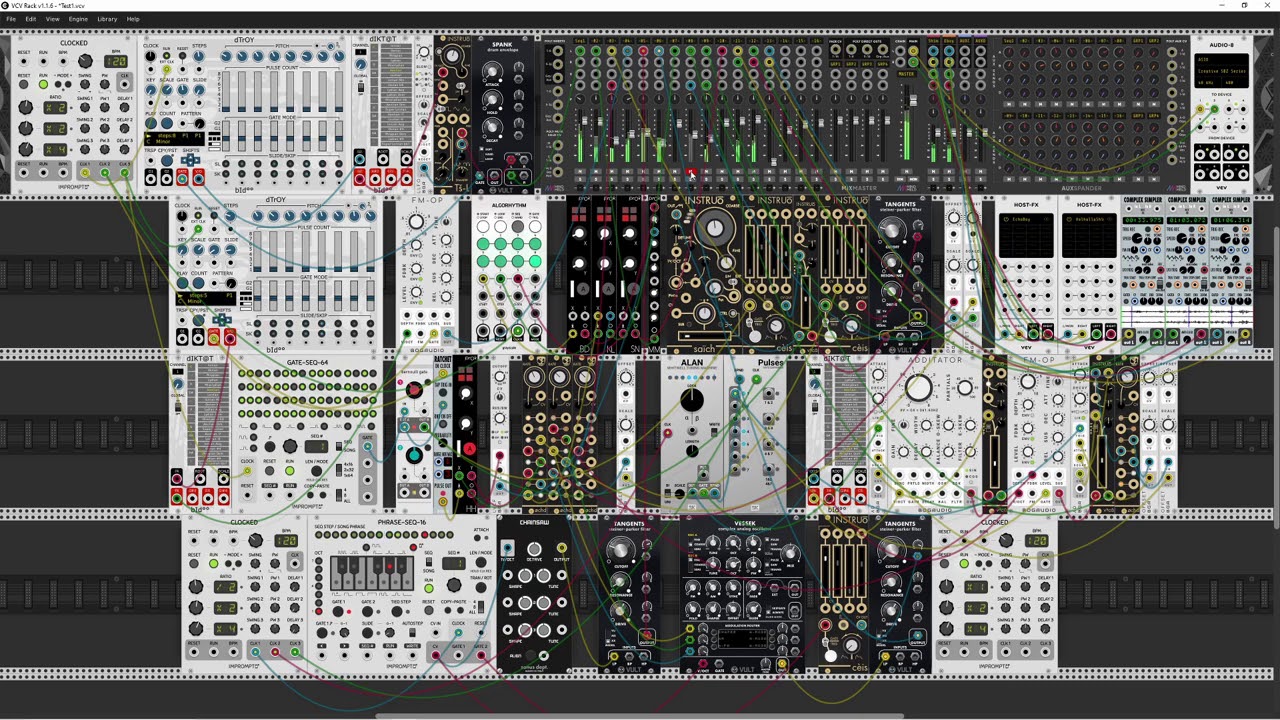Image resolution: width=1280 pixels, height=720 pixels.
Task: Open the Help menu
Action: coord(133,19)
